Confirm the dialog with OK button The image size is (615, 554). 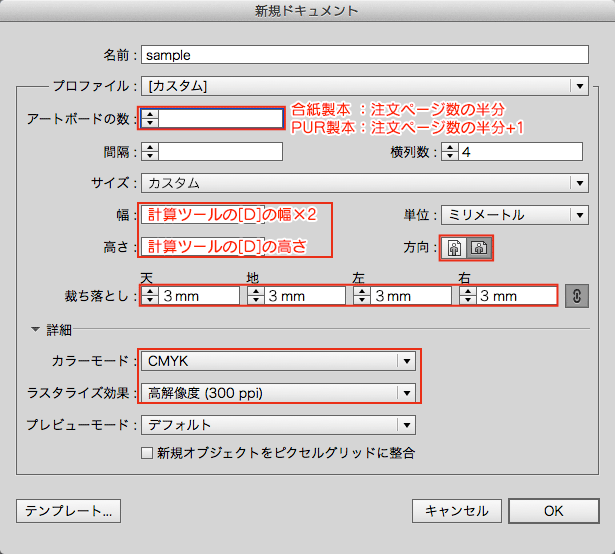[553, 511]
